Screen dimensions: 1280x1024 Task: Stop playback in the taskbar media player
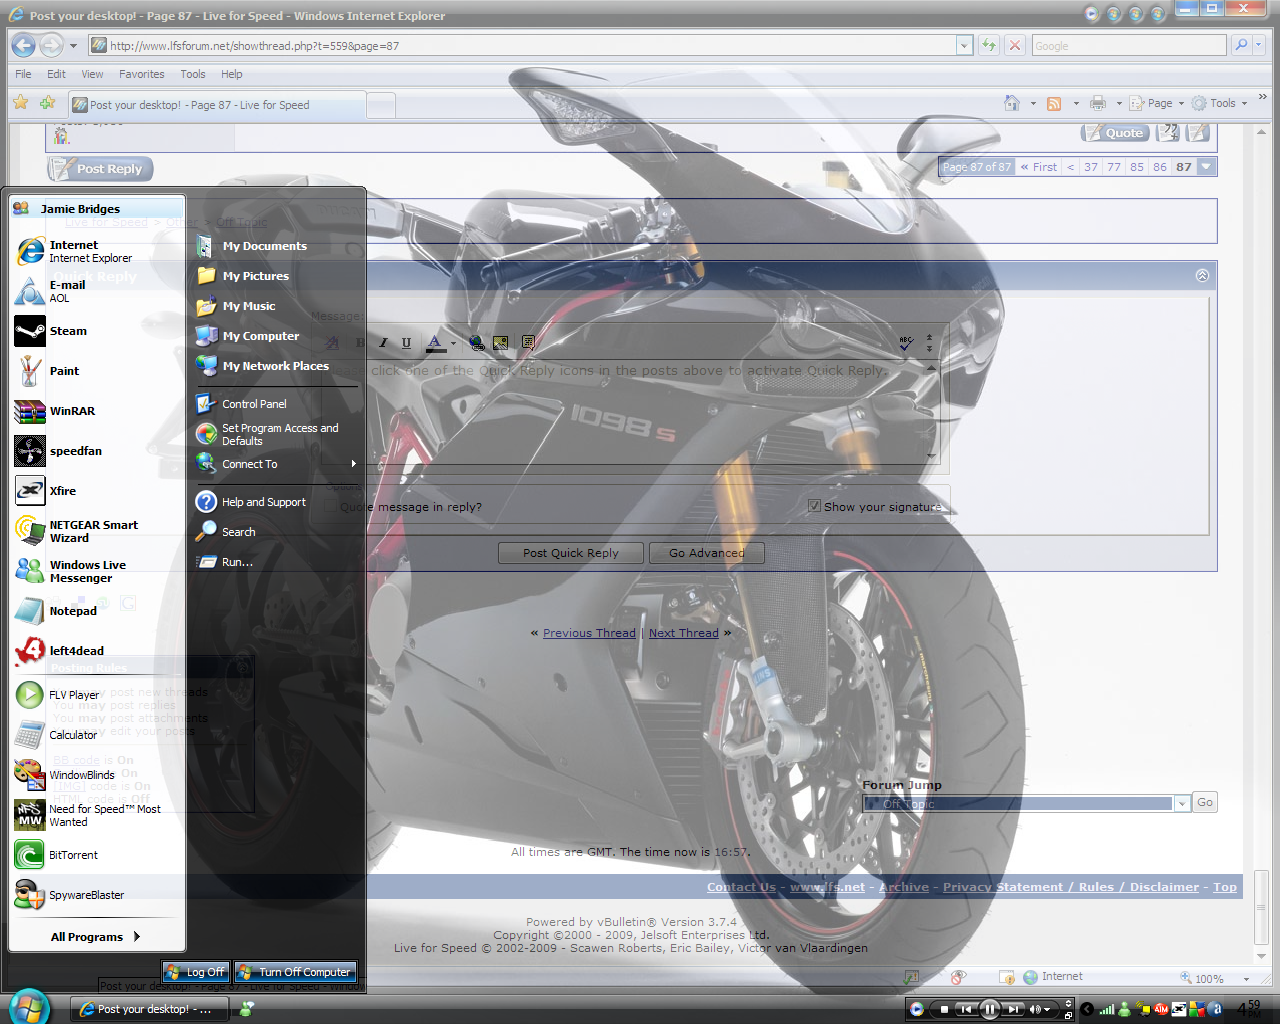[x=944, y=1009]
